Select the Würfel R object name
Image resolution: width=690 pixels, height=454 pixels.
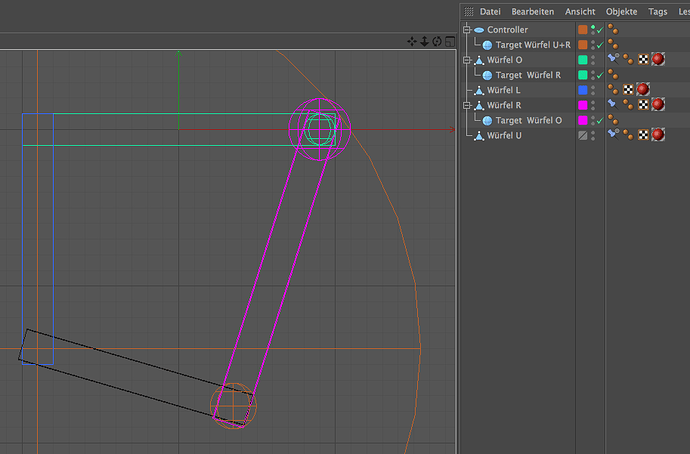[504, 105]
